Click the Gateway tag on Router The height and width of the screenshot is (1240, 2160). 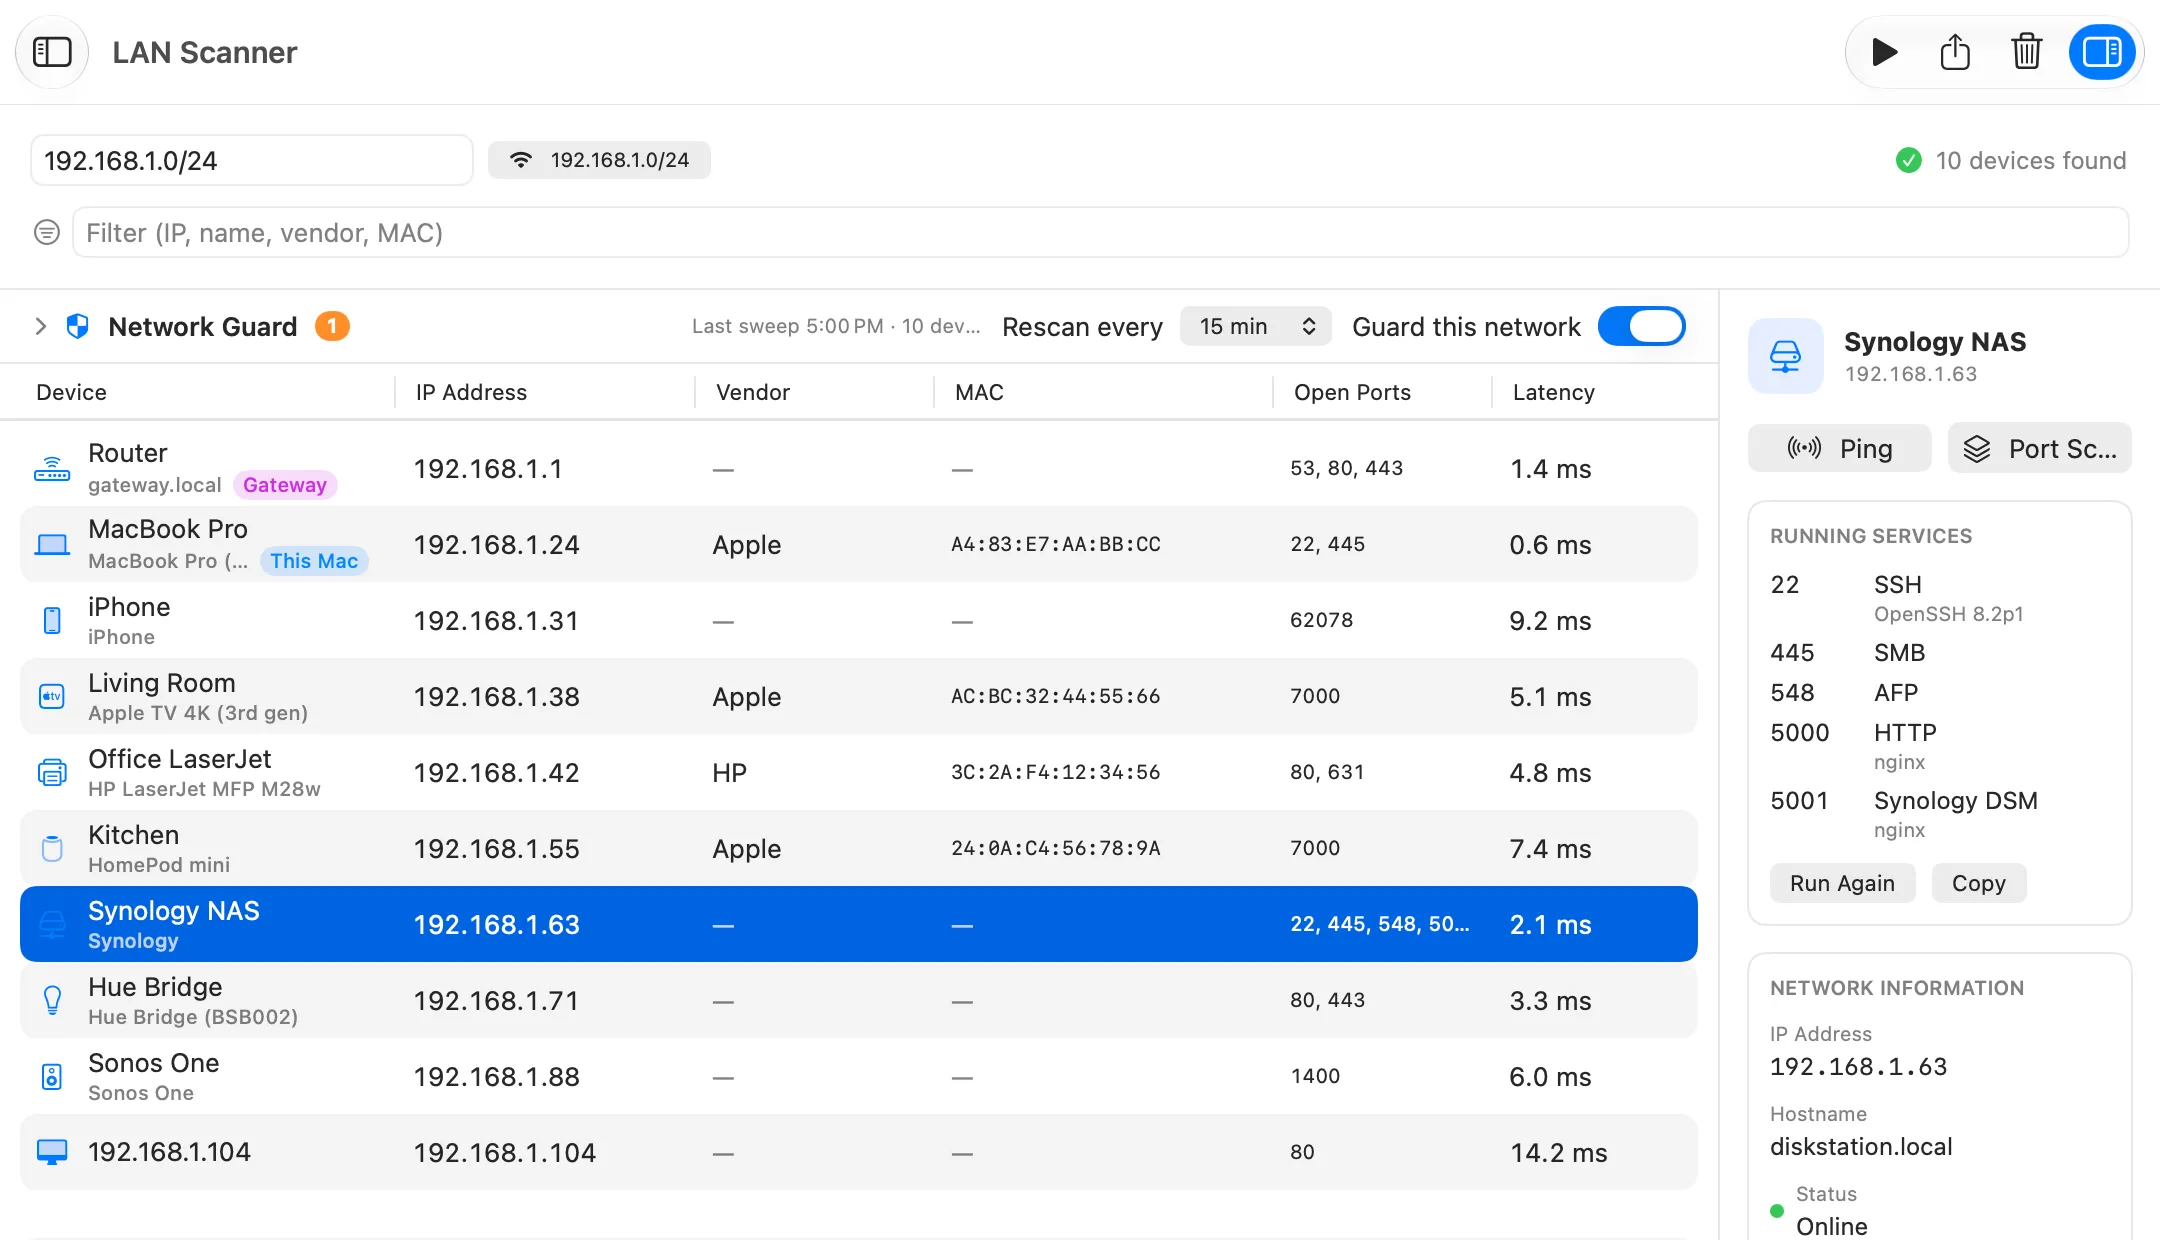285,485
